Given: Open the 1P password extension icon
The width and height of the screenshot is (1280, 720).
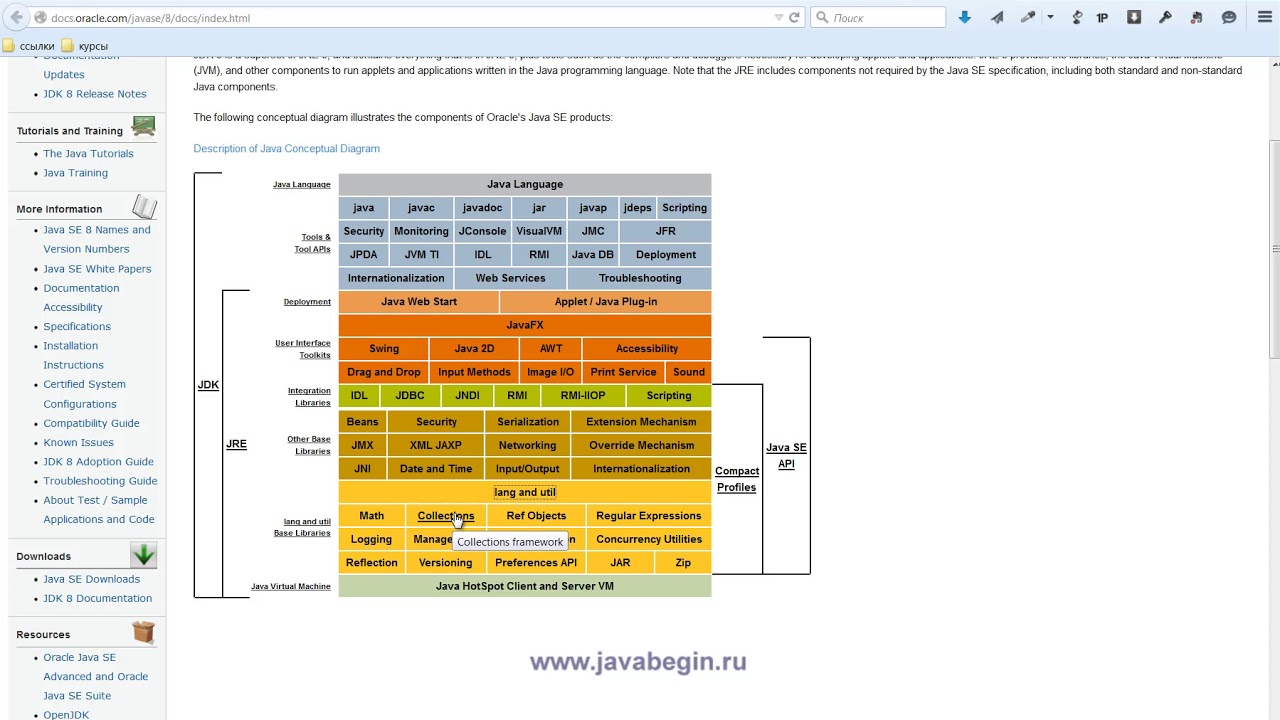Looking at the screenshot, I should click(x=1103, y=17).
